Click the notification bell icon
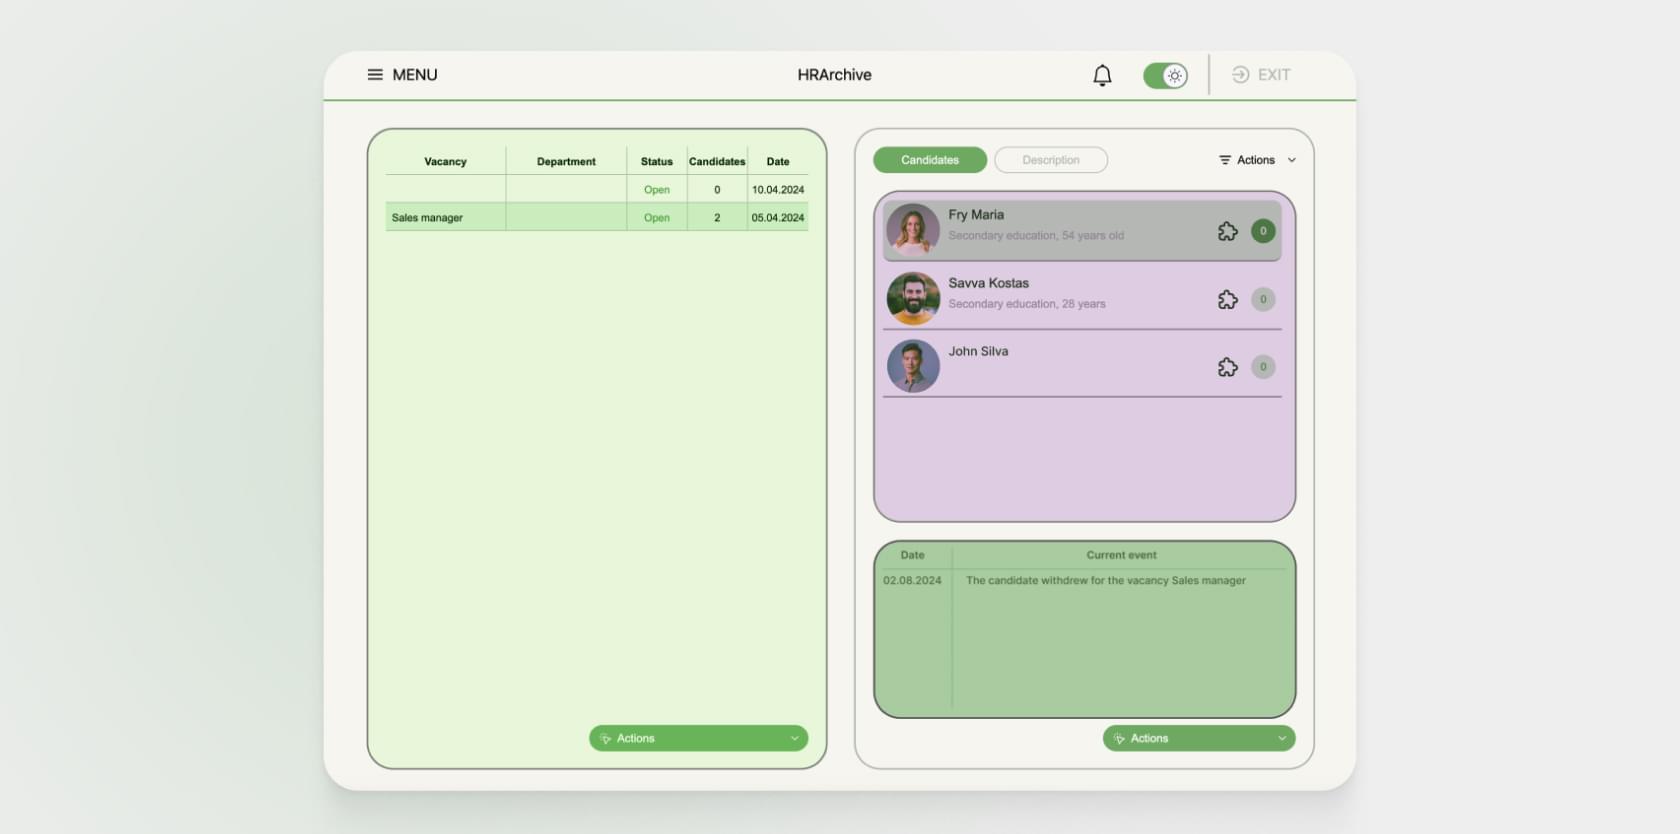The width and height of the screenshot is (1680, 834). pos(1102,76)
